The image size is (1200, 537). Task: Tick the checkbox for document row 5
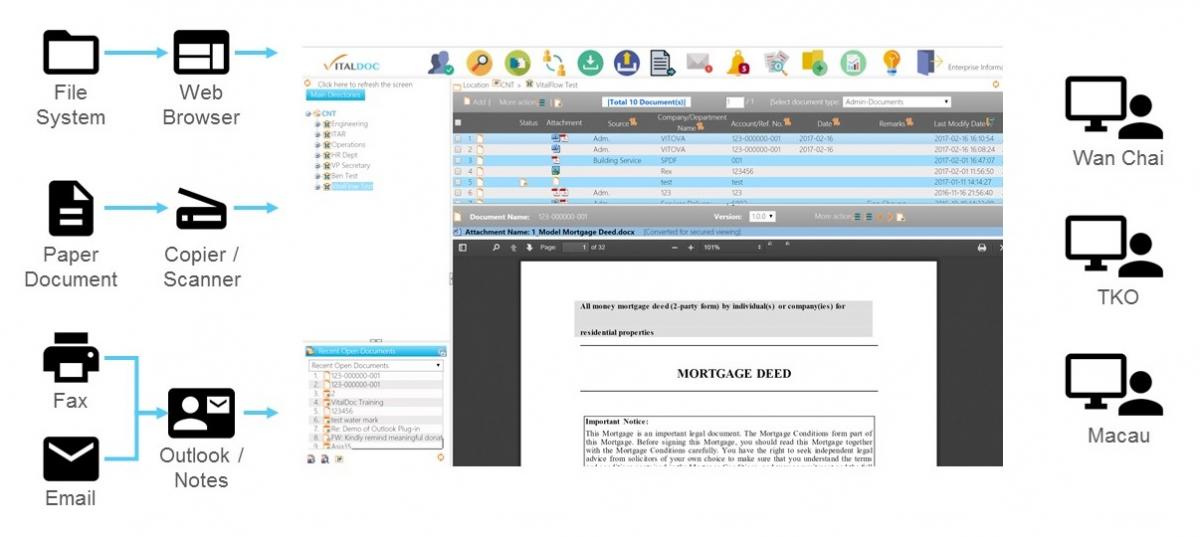tap(458, 182)
